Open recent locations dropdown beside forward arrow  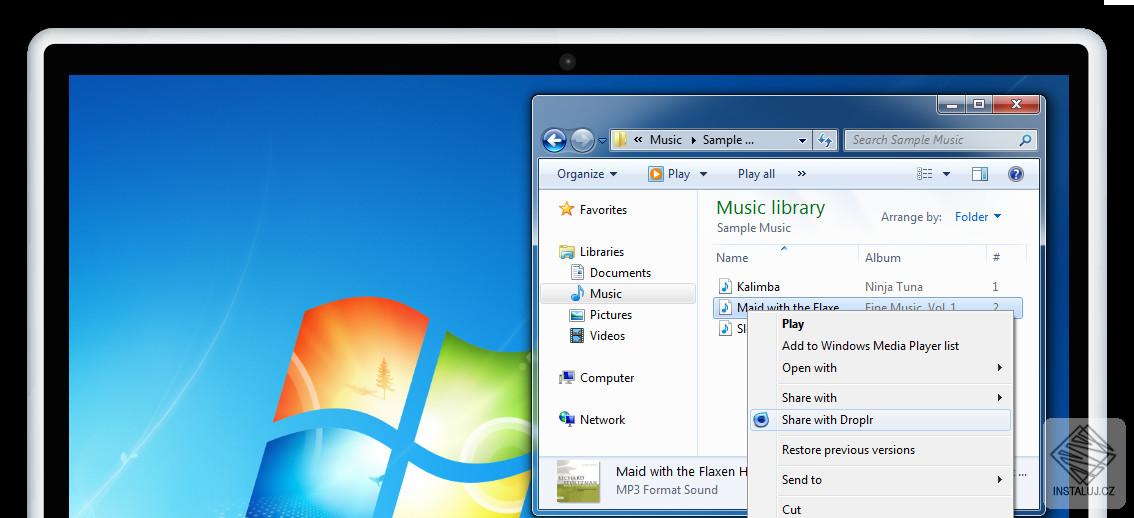click(602, 140)
